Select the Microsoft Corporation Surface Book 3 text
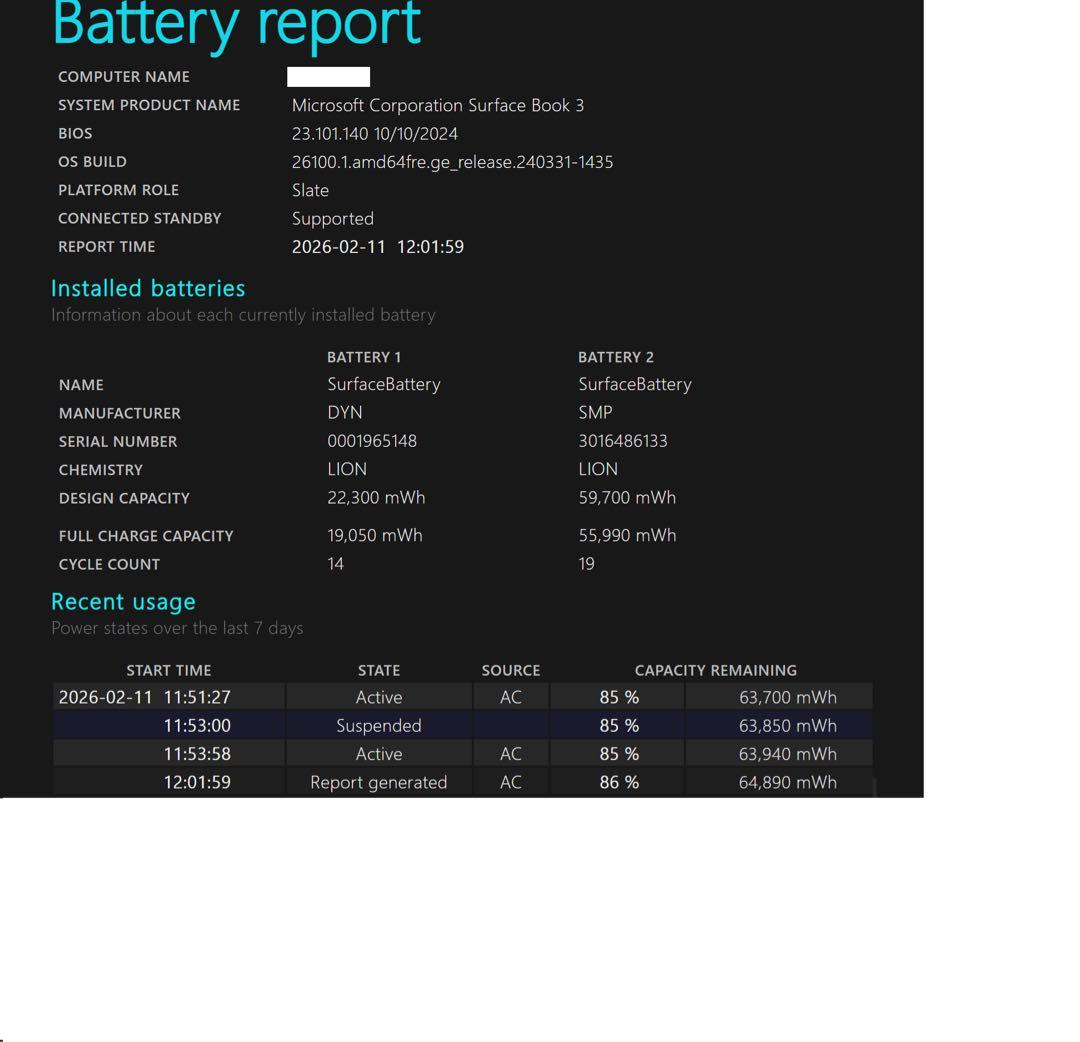Image resolution: width=1080 pixels, height=1042 pixels. coord(437,105)
